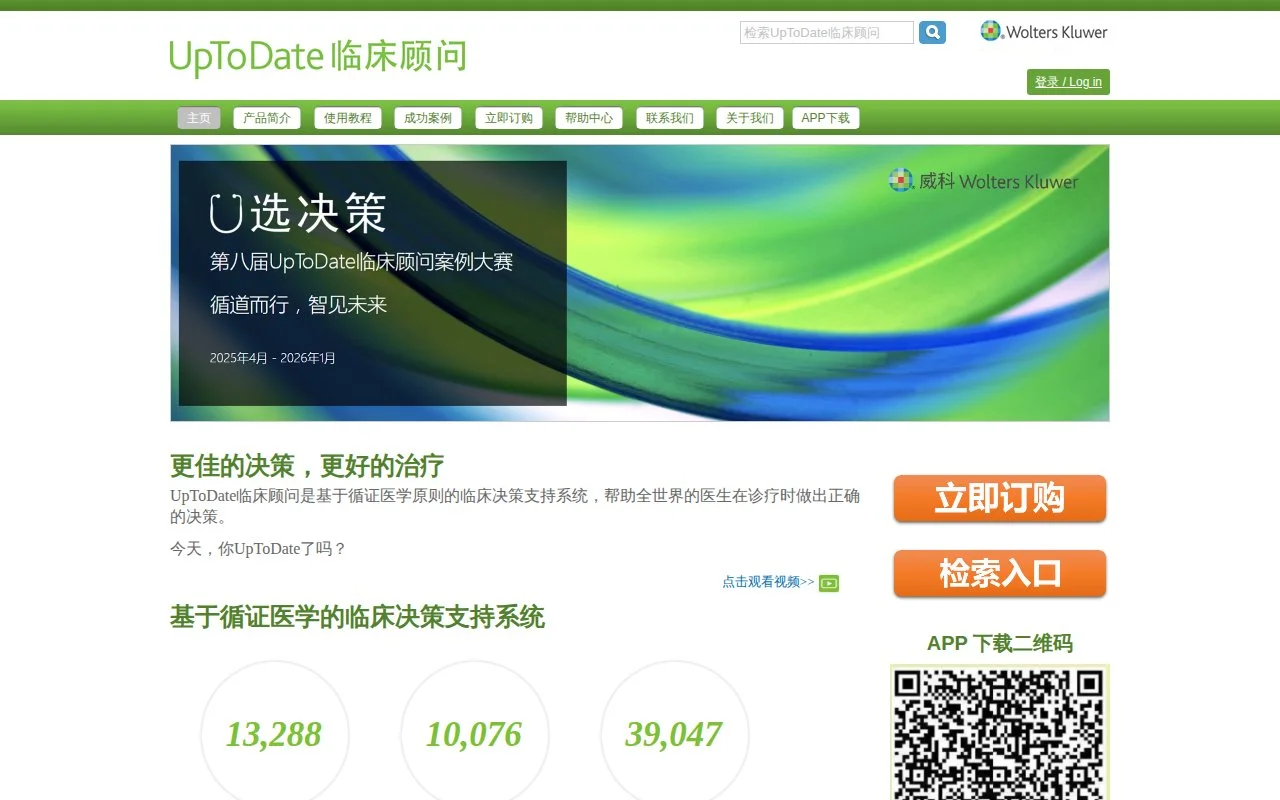
Task: Click the 今天，你UpToDate了吗？ text
Action: click(258, 548)
